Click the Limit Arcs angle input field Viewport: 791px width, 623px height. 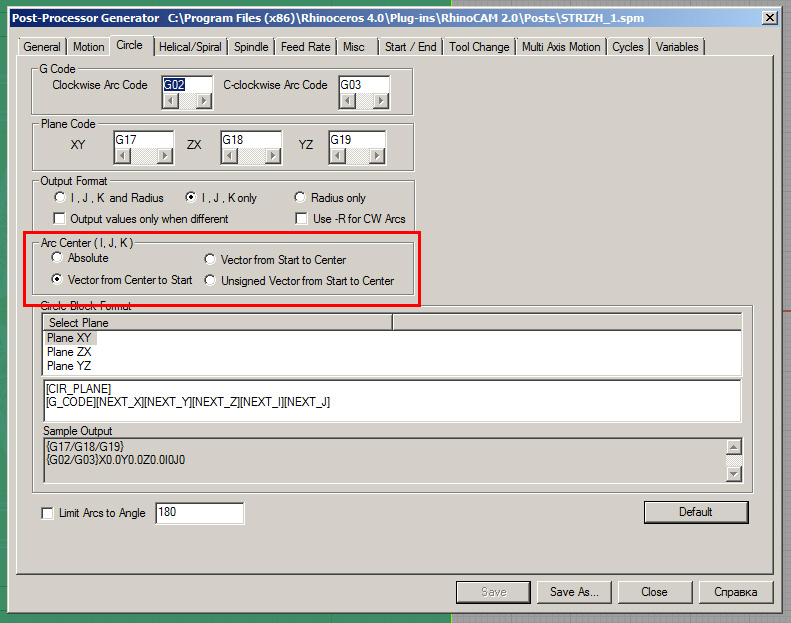pos(199,514)
